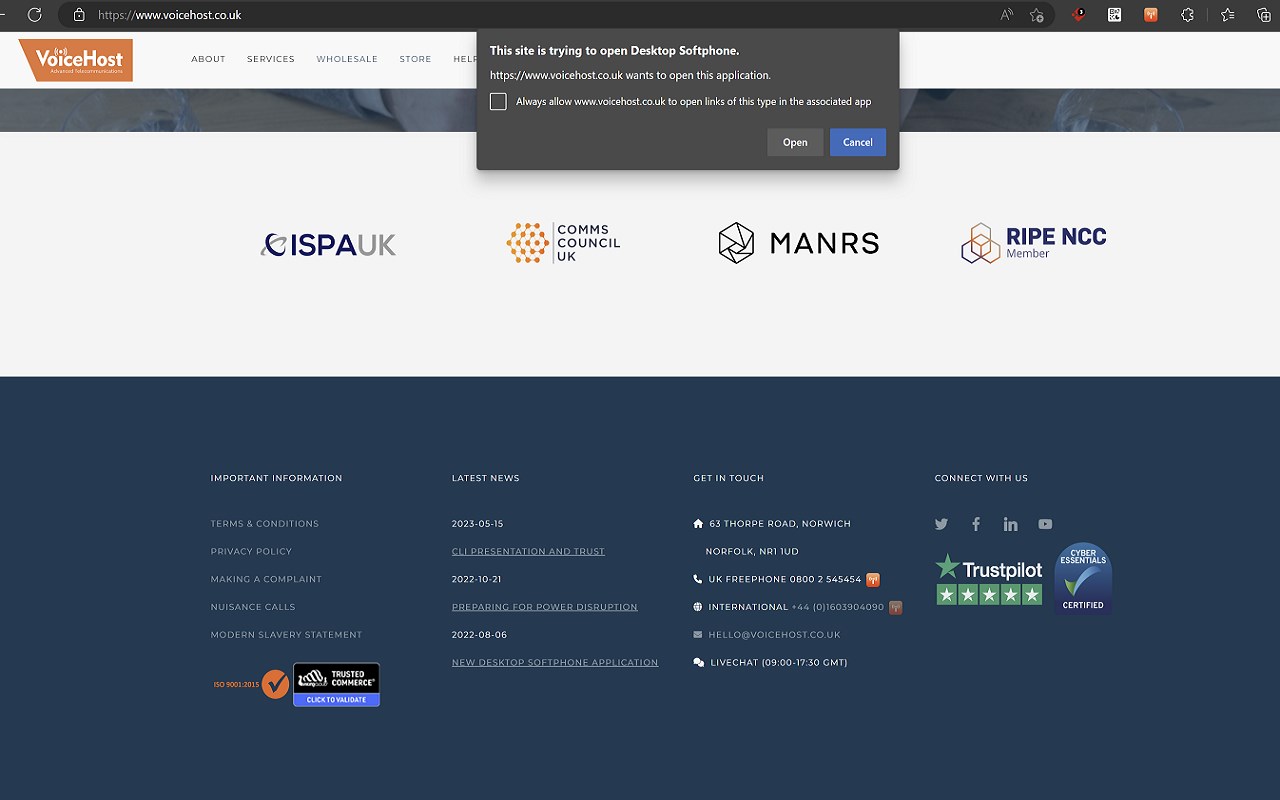Add this page to favorites star icon
The image size is (1280, 800).
[1037, 15]
